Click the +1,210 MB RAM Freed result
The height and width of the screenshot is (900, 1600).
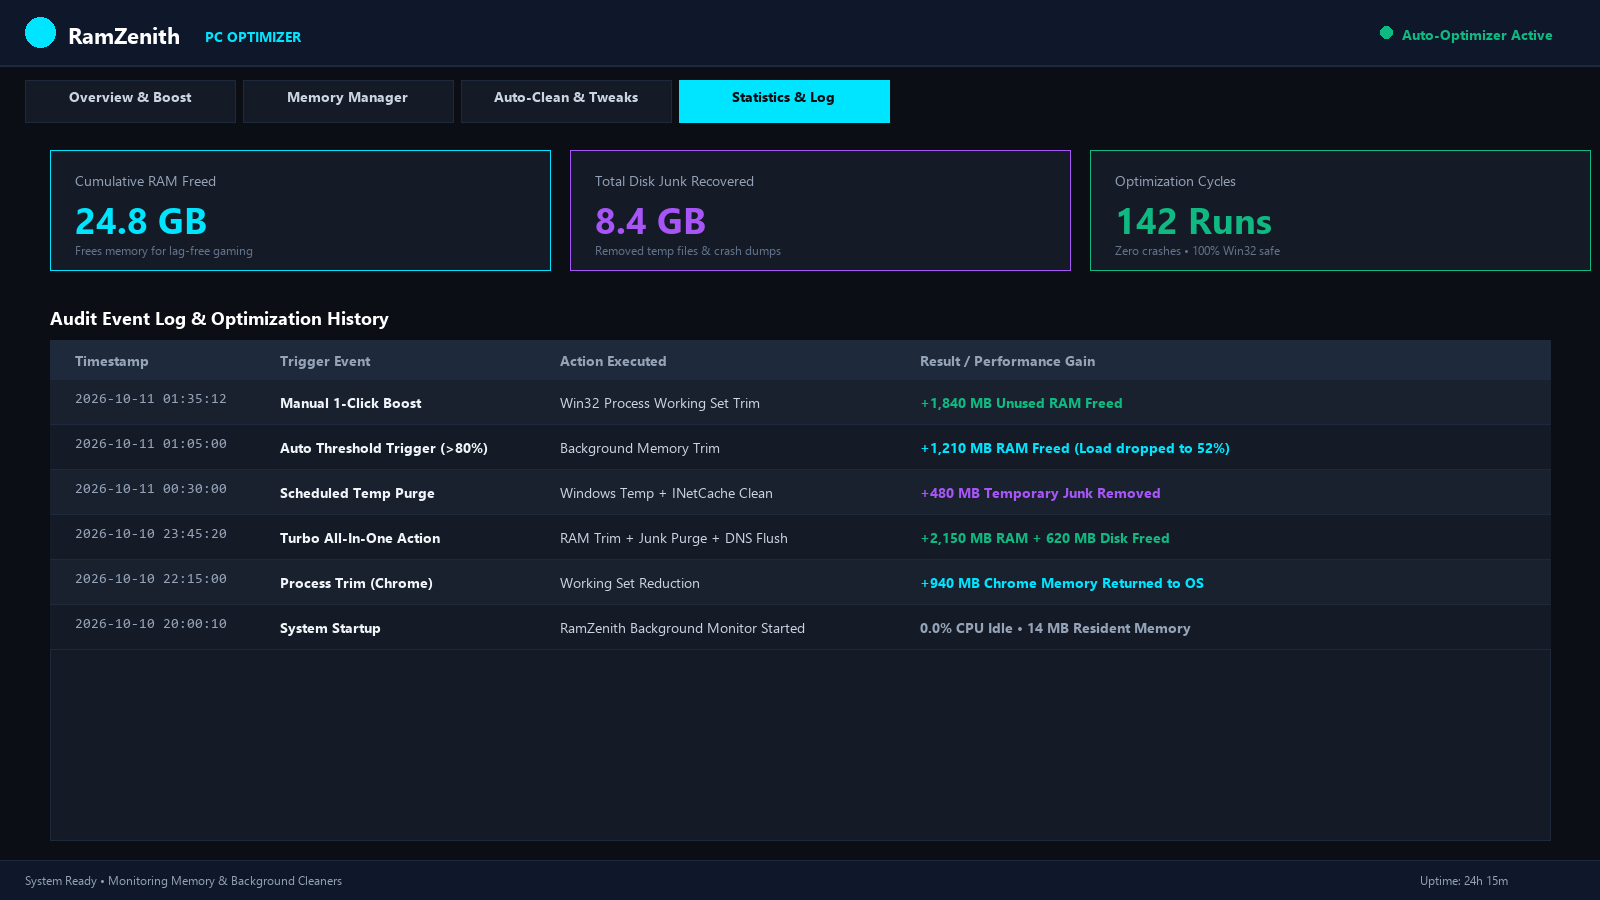pos(1075,448)
